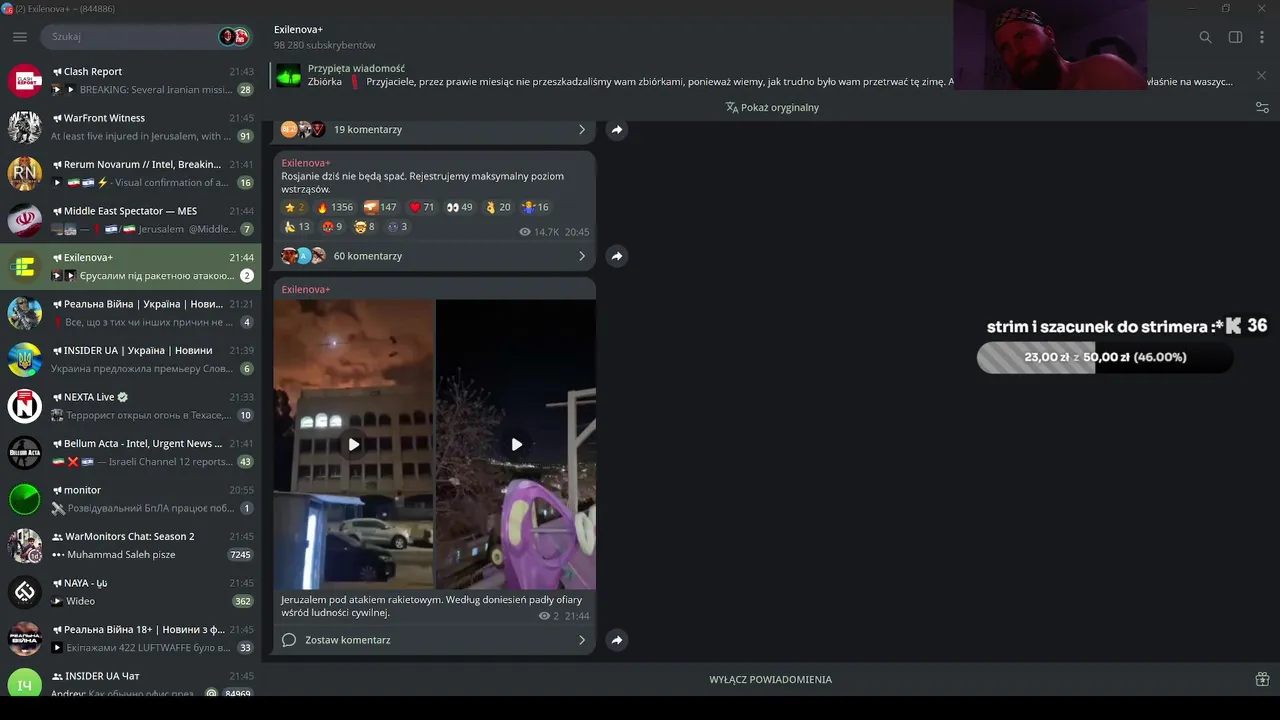Screen dimensions: 1280x720
Task: Click the mention badge in INSIDER UA Чат
Action: coord(212,693)
